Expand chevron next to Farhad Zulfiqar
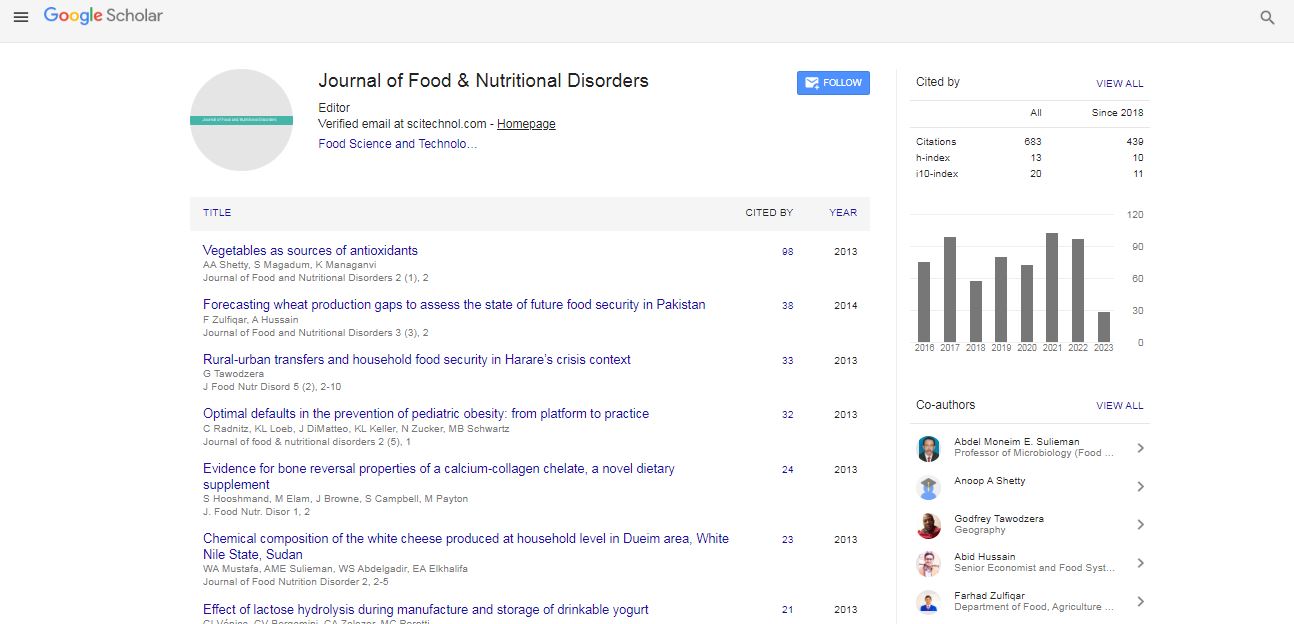This screenshot has height=624, width=1294. (x=1140, y=602)
